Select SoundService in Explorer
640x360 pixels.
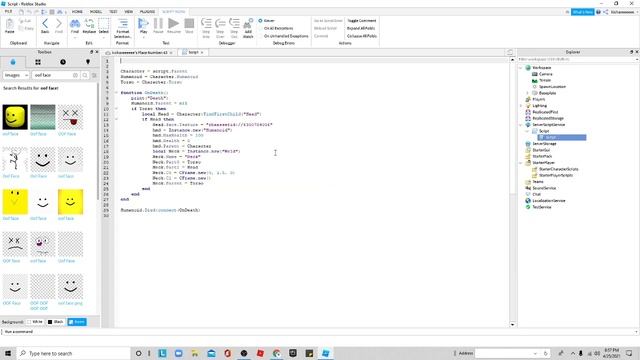click(x=544, y=188)
